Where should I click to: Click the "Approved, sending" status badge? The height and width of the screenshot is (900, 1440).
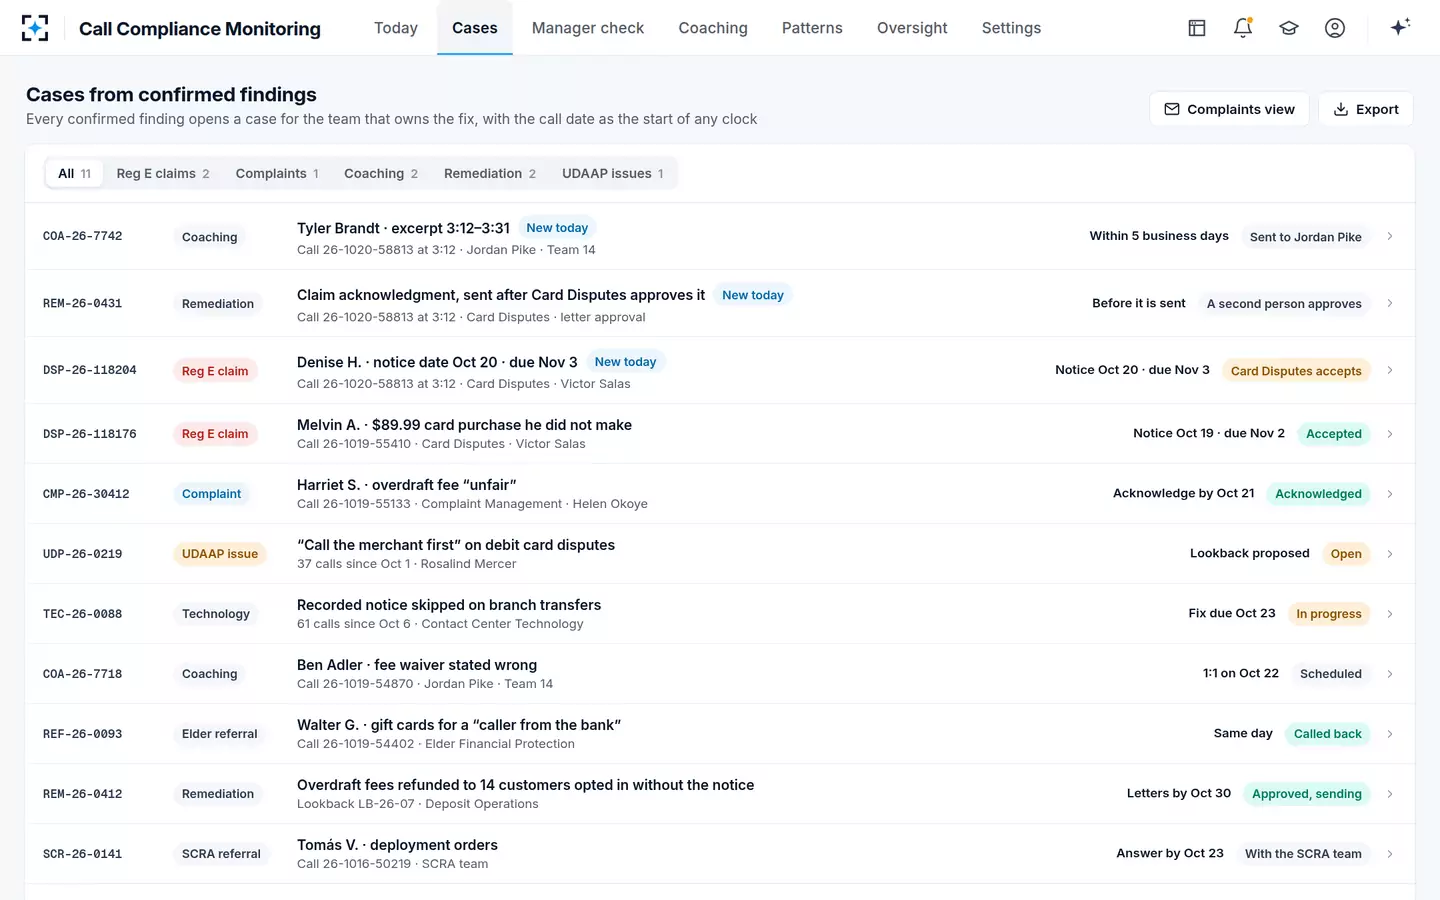click(1307, 794)
